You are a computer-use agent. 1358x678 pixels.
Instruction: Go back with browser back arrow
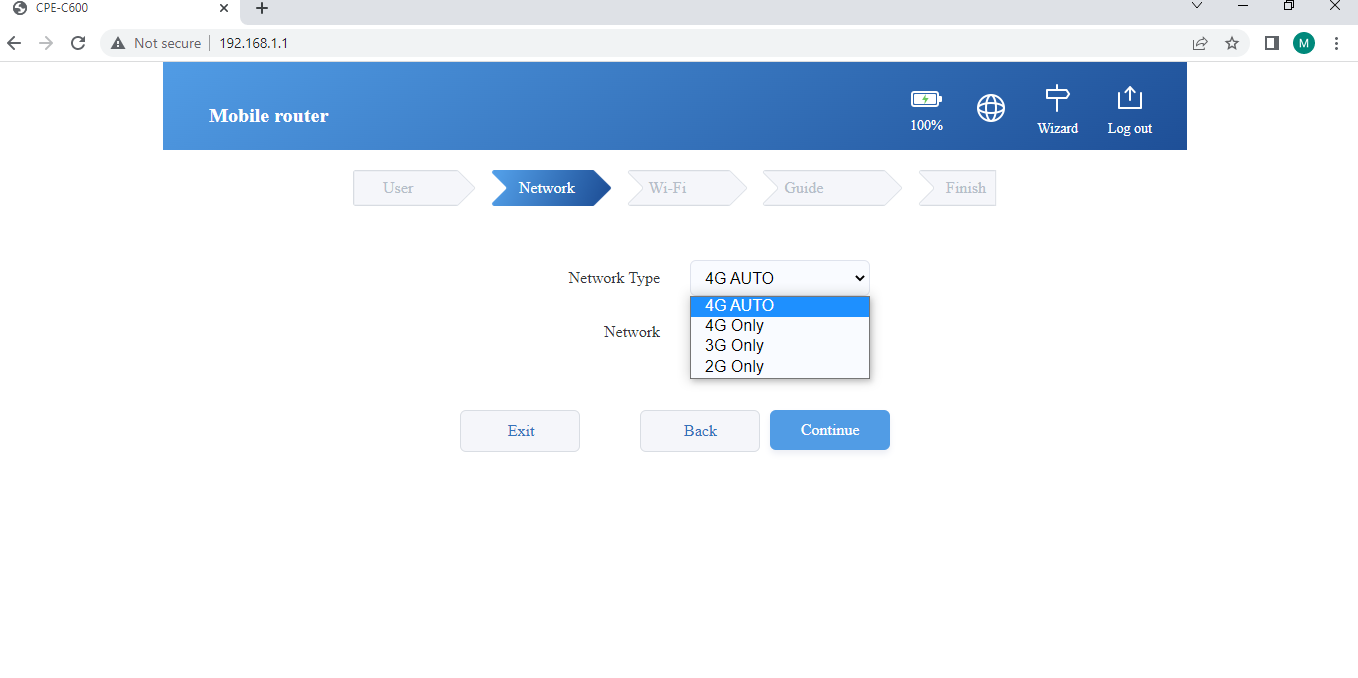(14, 43)
